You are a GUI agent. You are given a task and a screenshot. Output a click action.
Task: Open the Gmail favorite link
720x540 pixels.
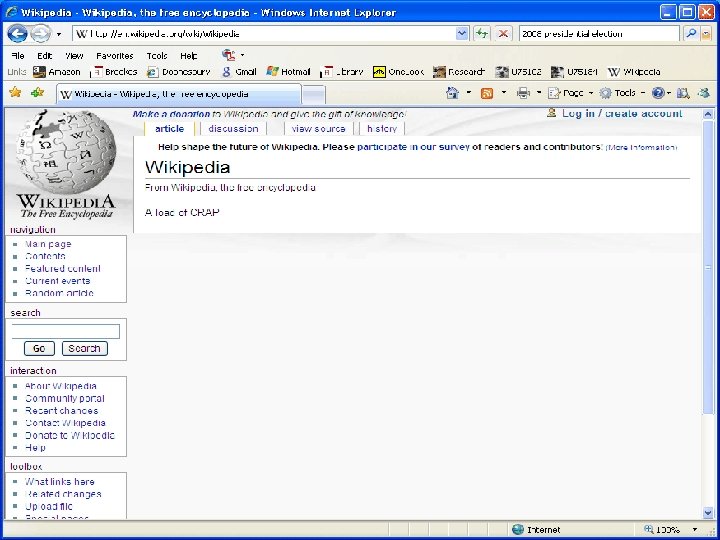tap(239, 72)
